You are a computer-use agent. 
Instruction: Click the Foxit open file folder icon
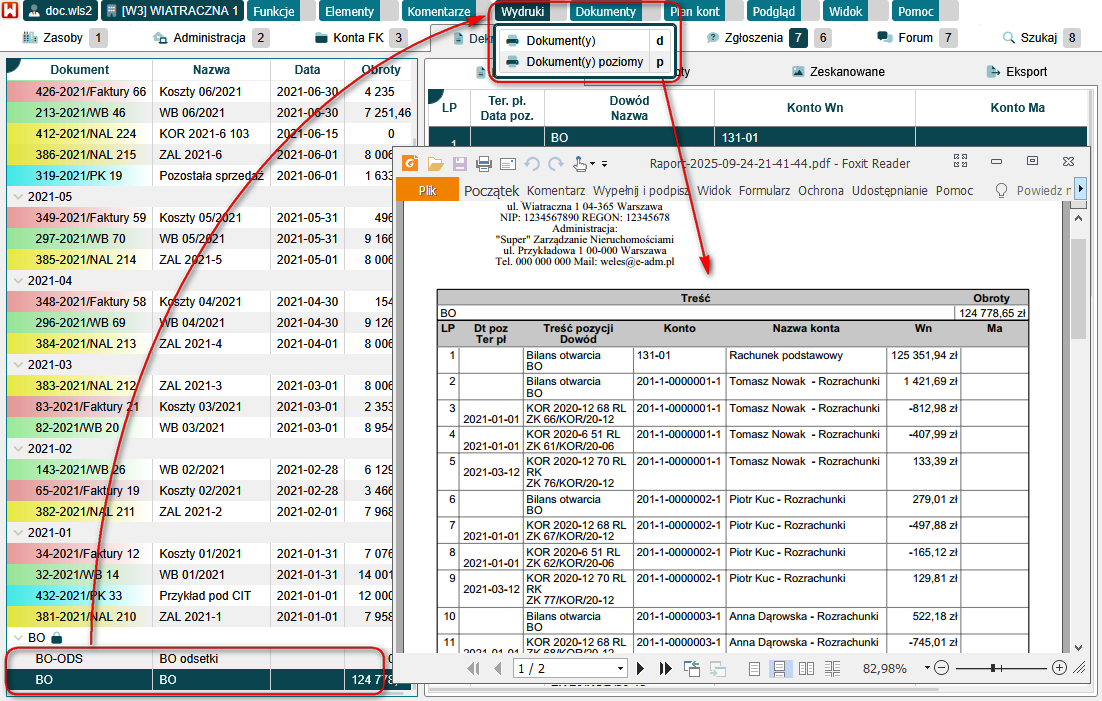point(435,164)
